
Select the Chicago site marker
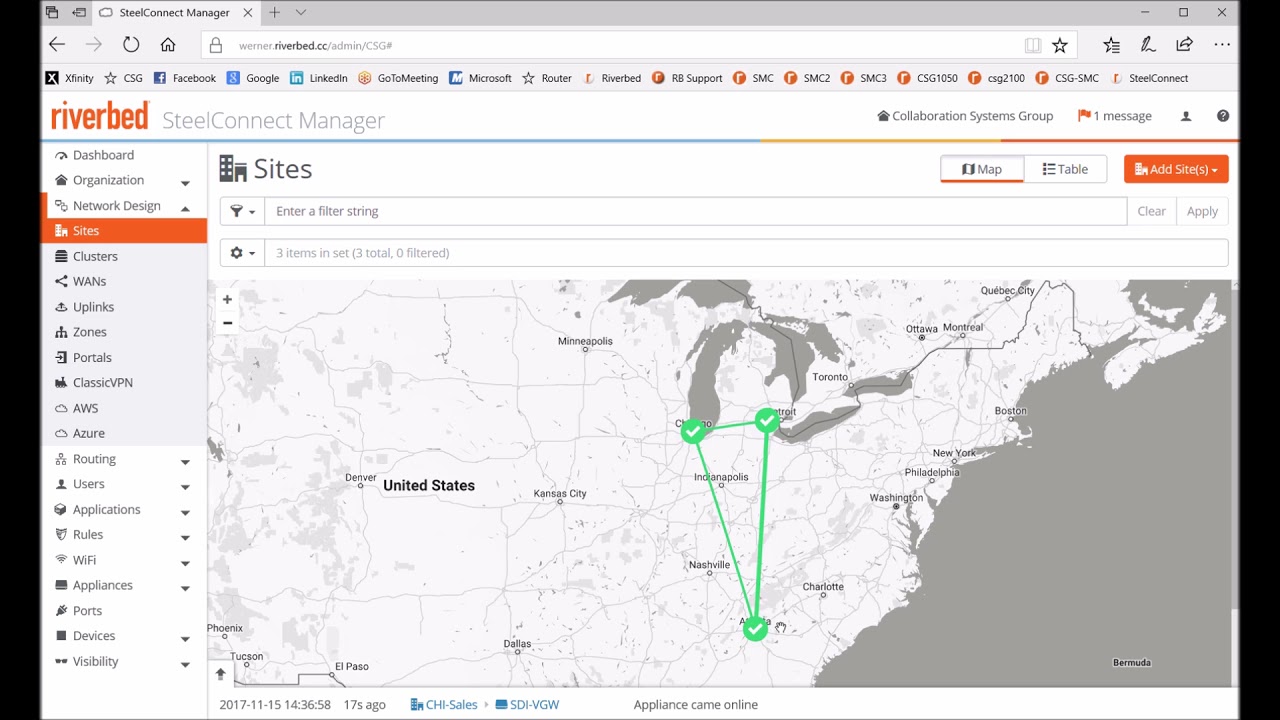[x=693, y=431]
